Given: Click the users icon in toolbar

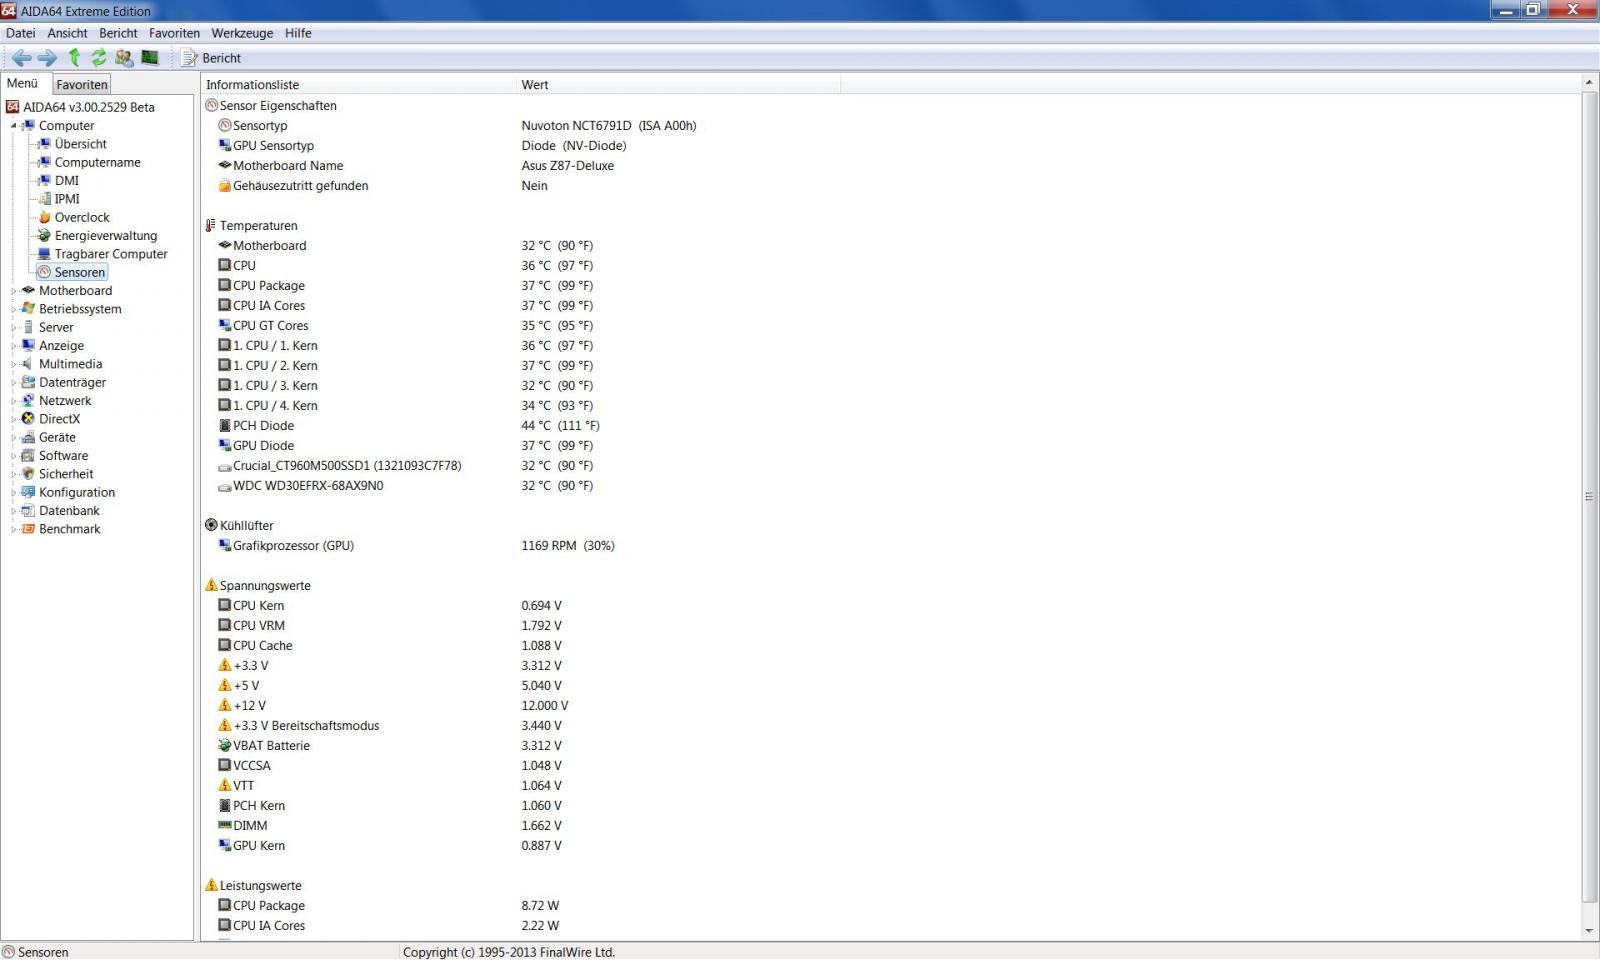Looking at the screenshot, I should pos(124,58).
